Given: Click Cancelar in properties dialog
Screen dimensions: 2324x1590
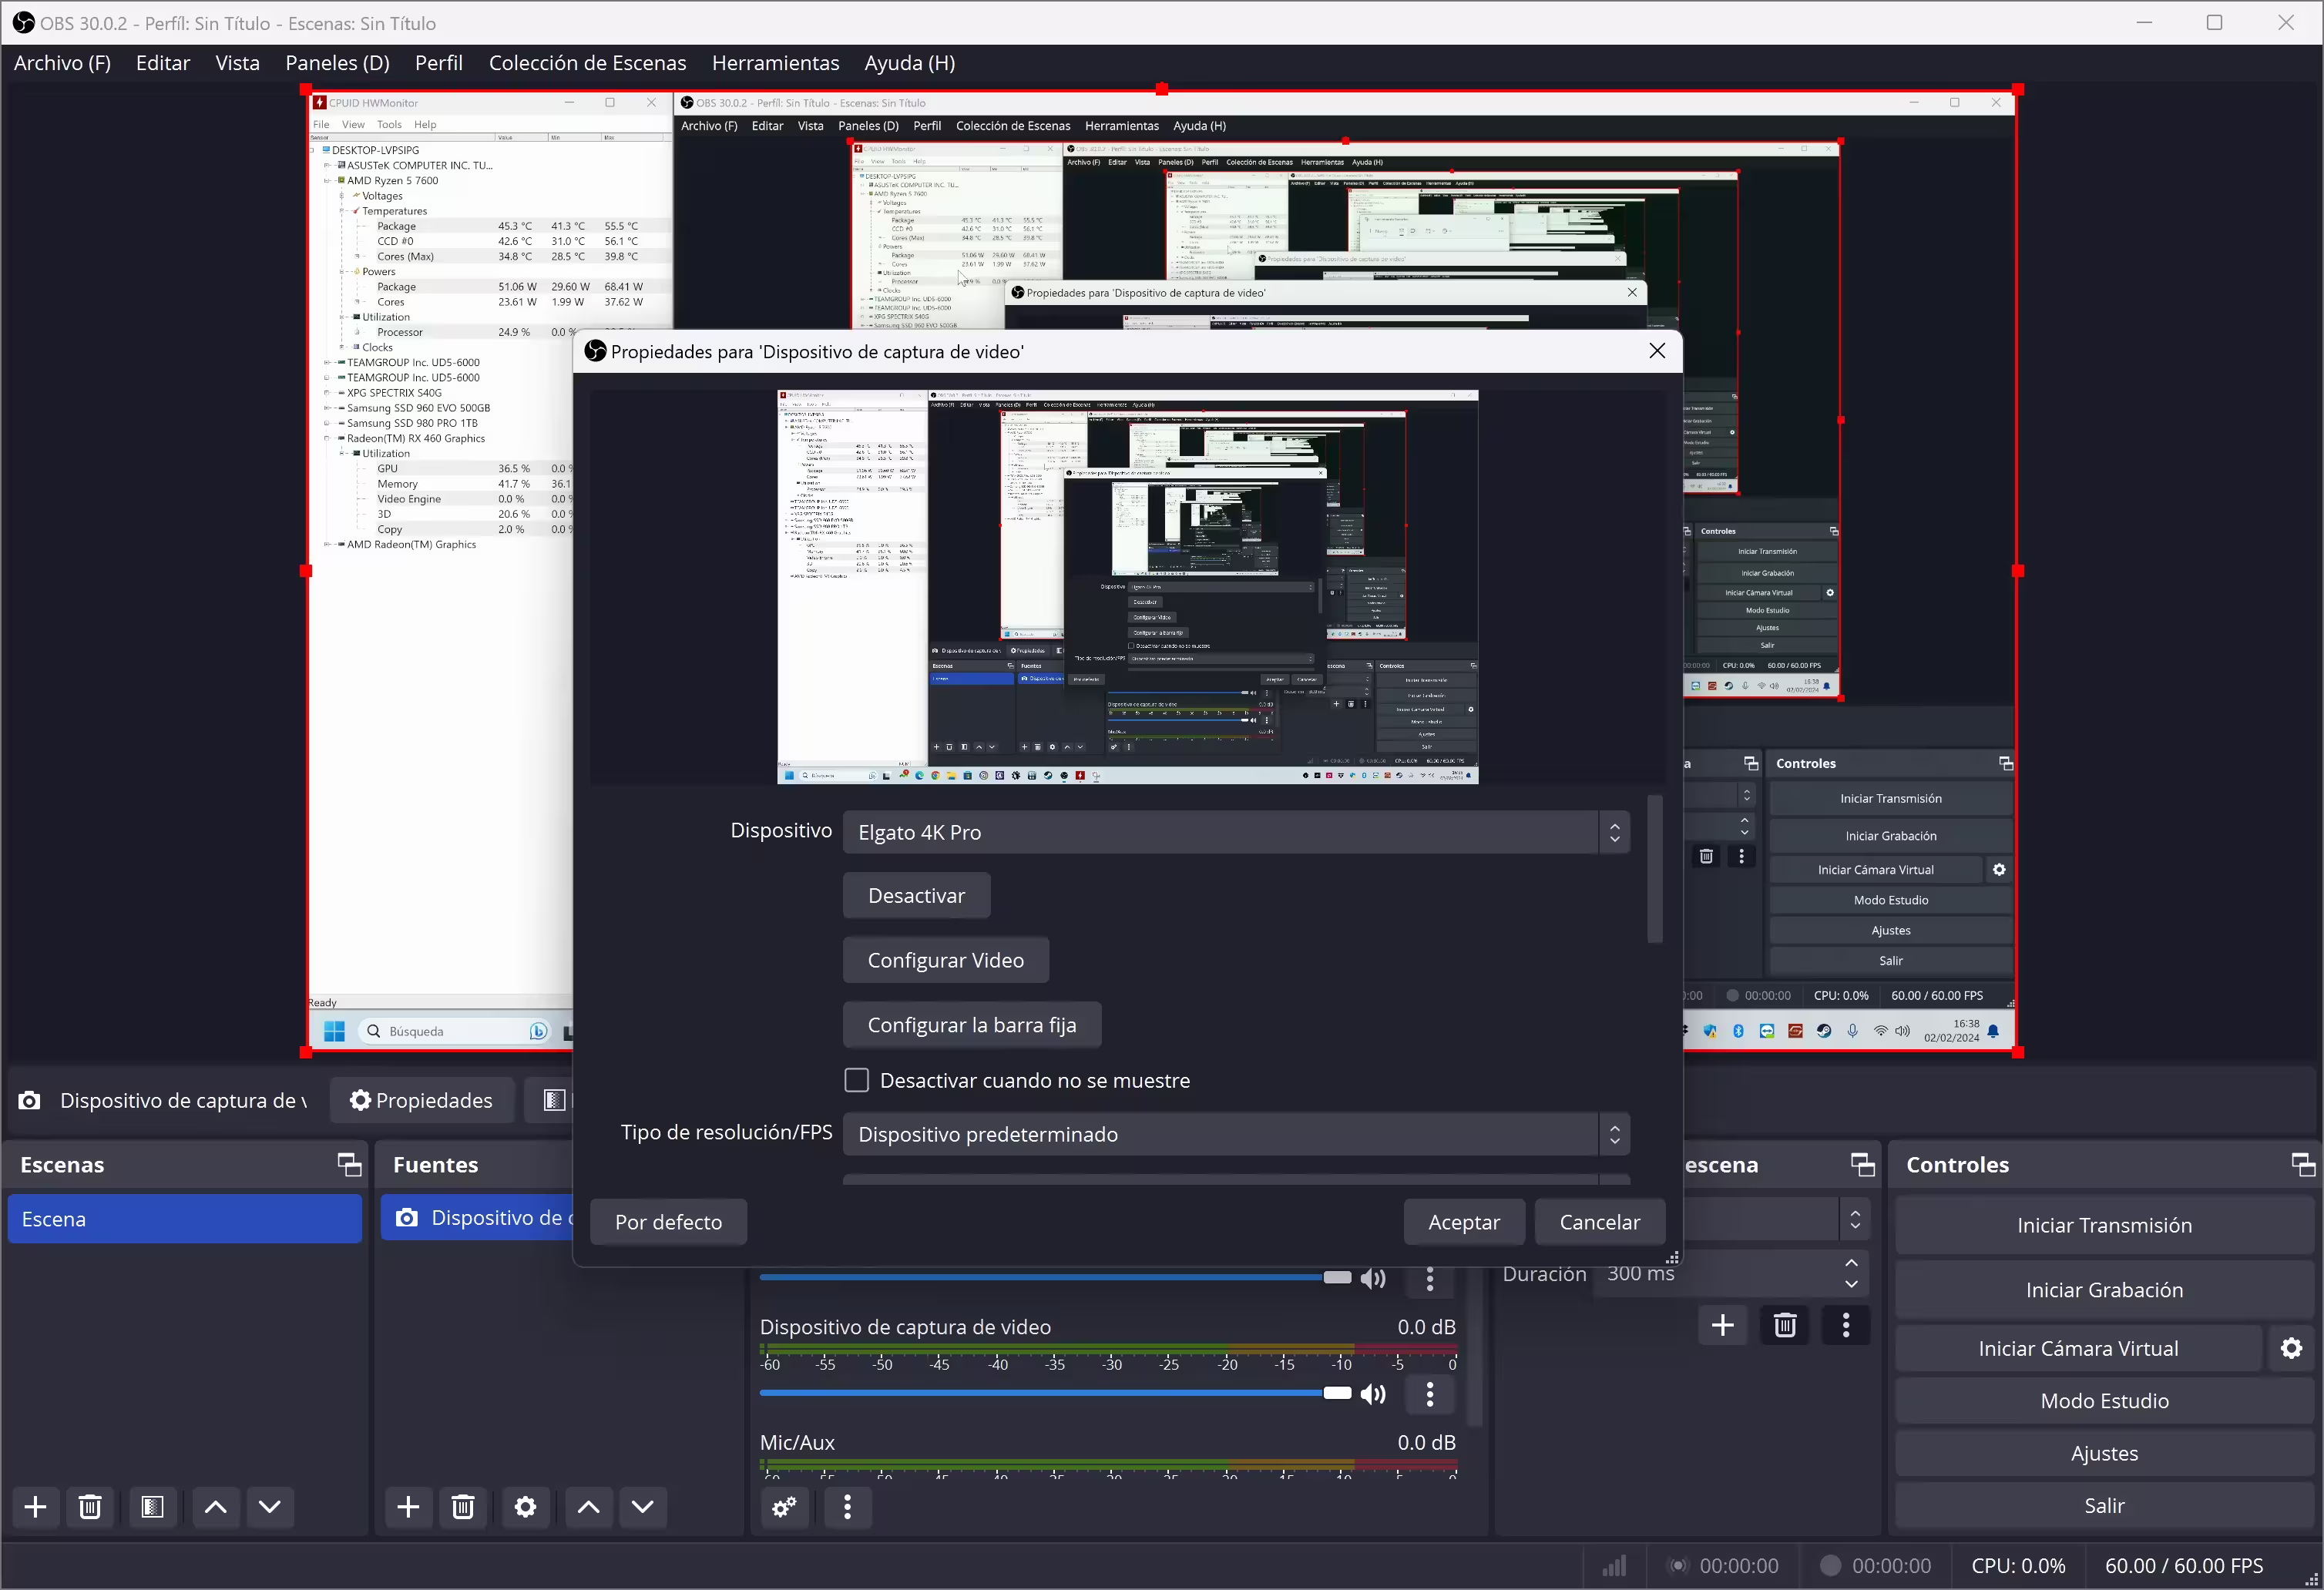Looking at the screenshot, I should [1600, 1222].
